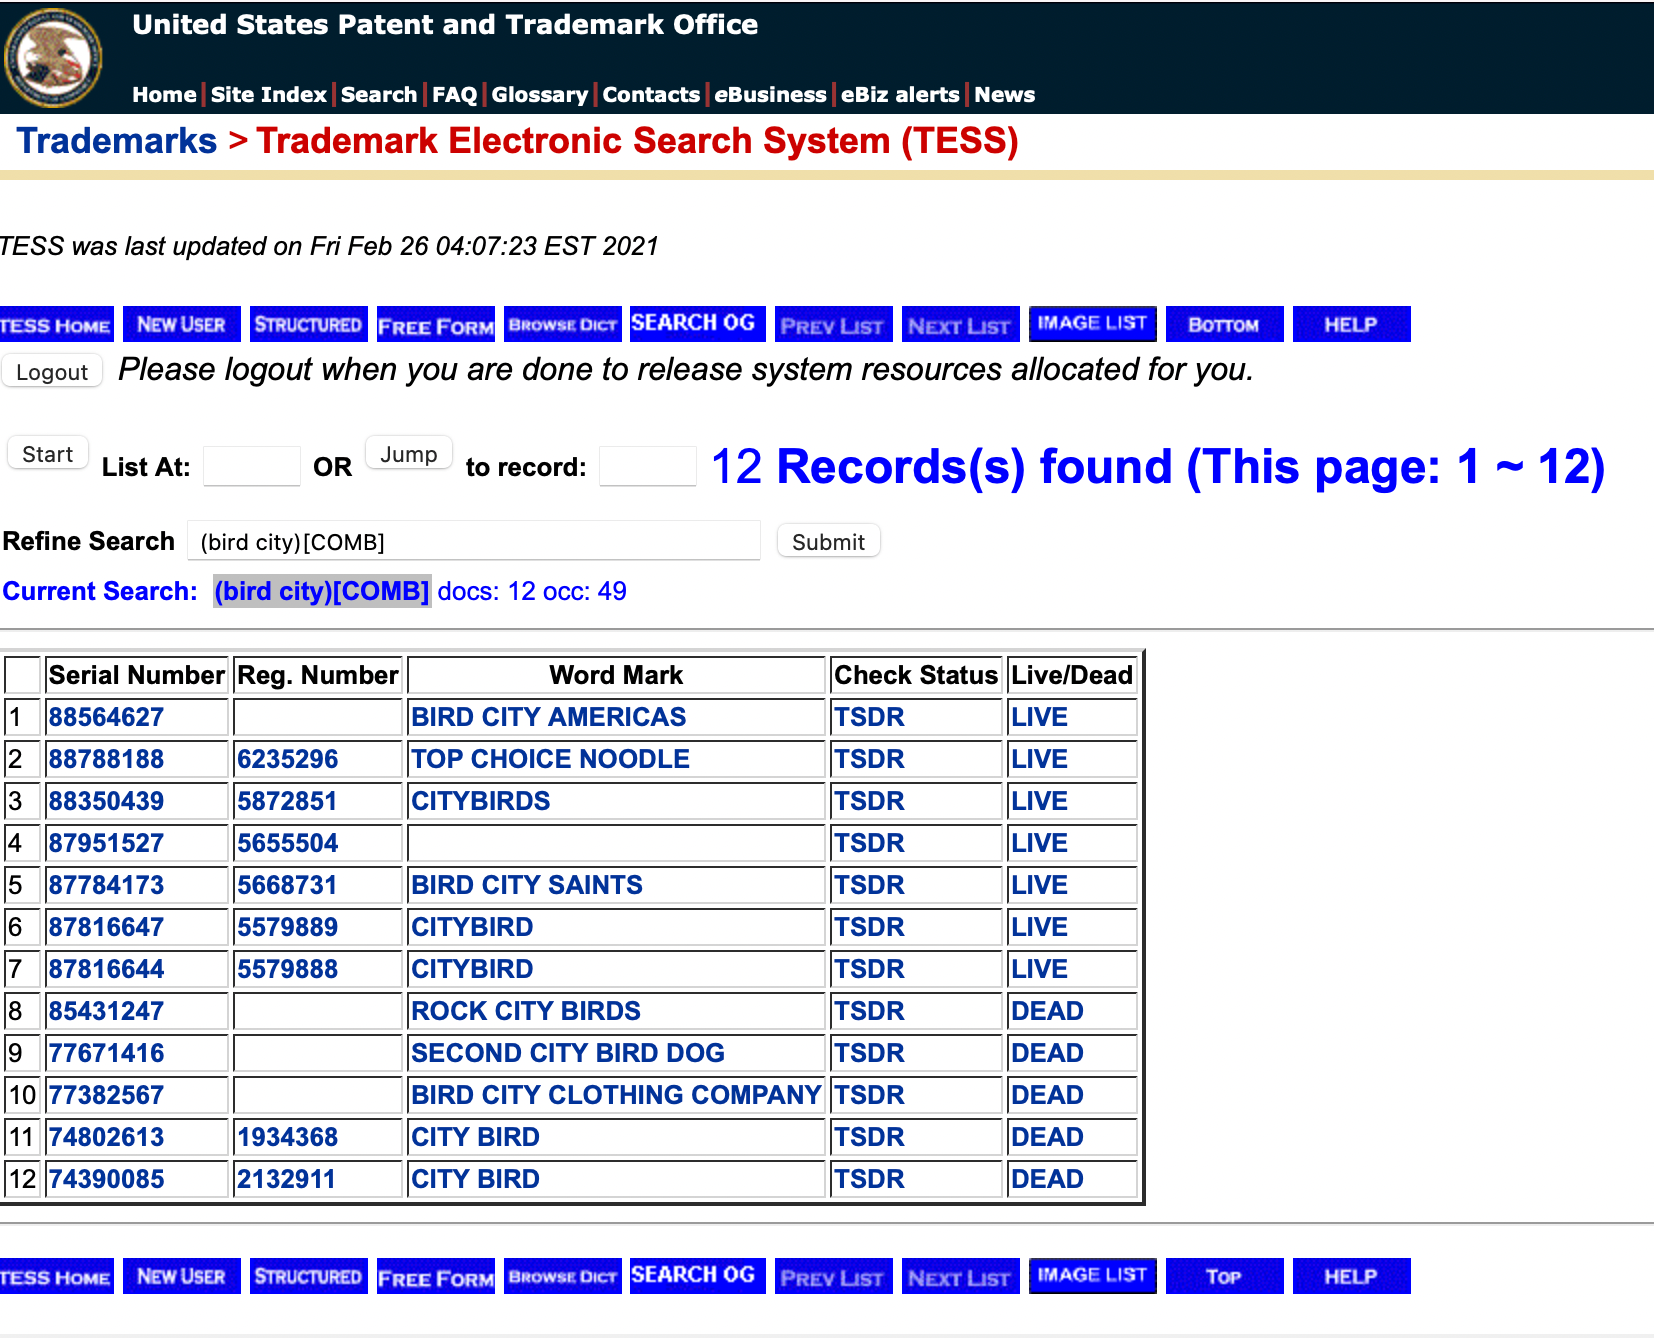Open Structured search in bottom toolbar
Image resolution: width=1654 pixels, height=1338 pixels.
(308, 1276)
